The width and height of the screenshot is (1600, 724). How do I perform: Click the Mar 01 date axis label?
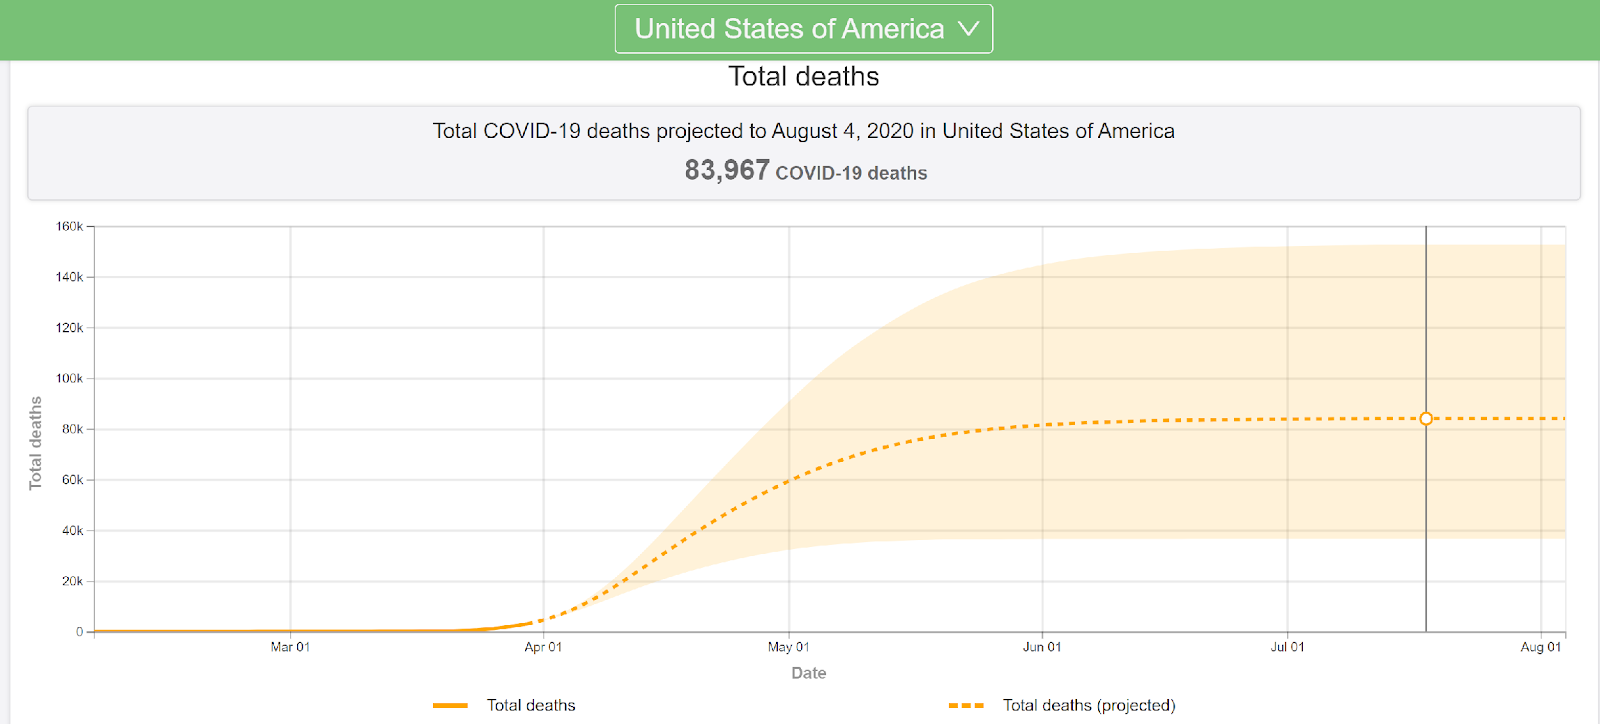(x=290, y=647)
